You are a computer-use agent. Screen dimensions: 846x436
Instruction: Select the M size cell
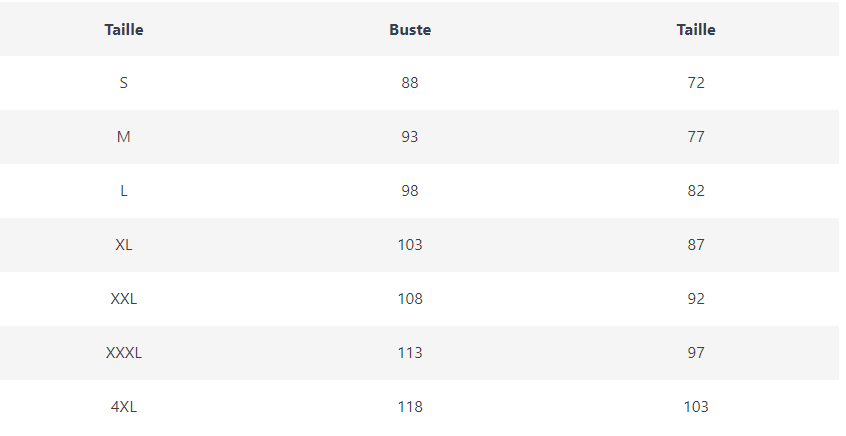[x=124, y=137]
